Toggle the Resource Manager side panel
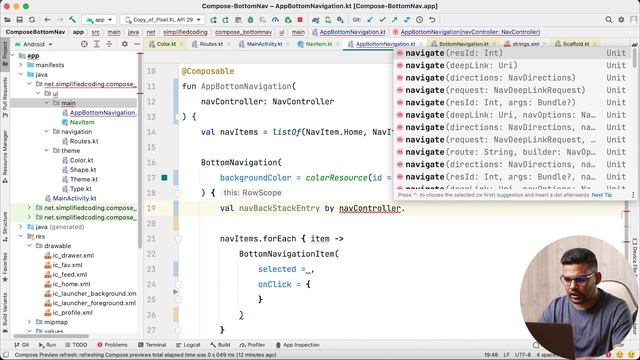Screen dimensions: 640x360 tap(5, 156)
